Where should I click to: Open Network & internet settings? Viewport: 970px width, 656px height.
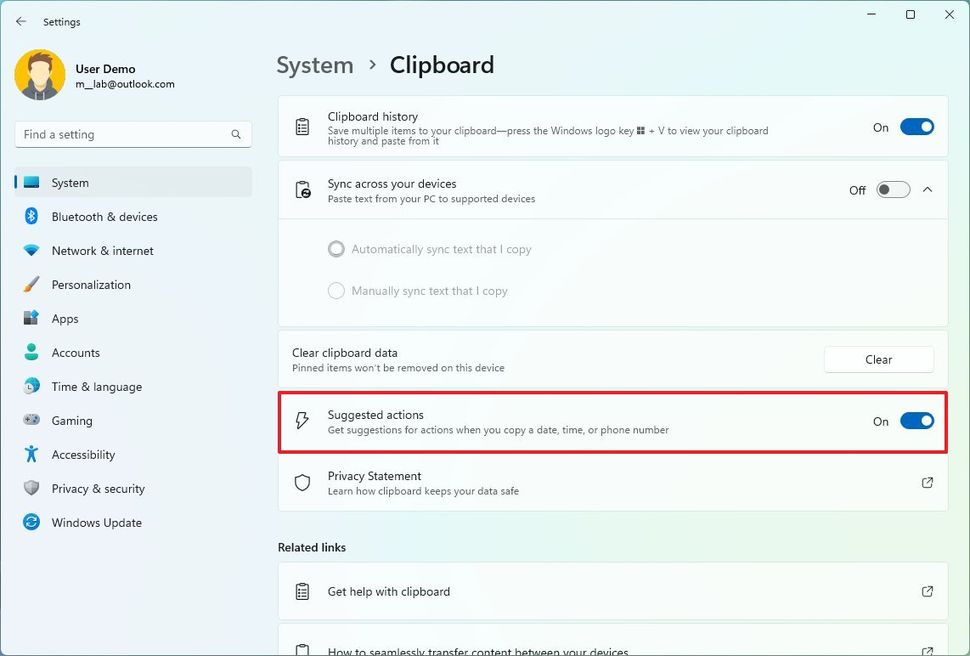tap(103, 250)
